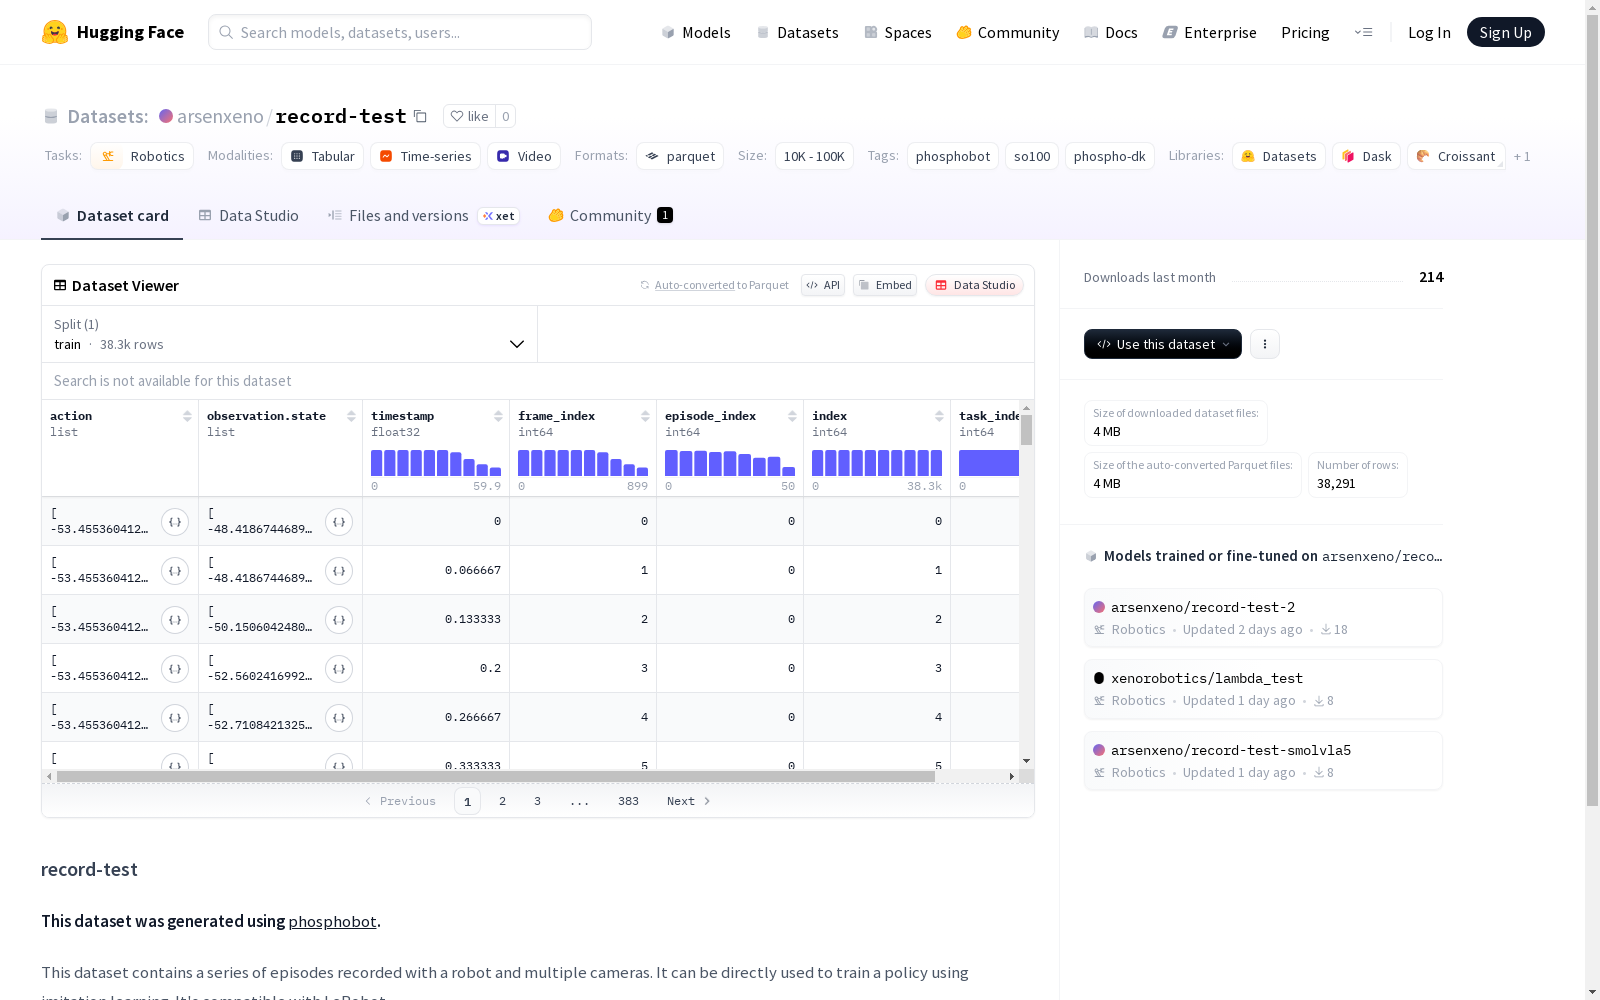Open the arsenxeno/record-test-2 model card
The height and width of the screenshot is (1000, 1600).
pos(1263,618)
